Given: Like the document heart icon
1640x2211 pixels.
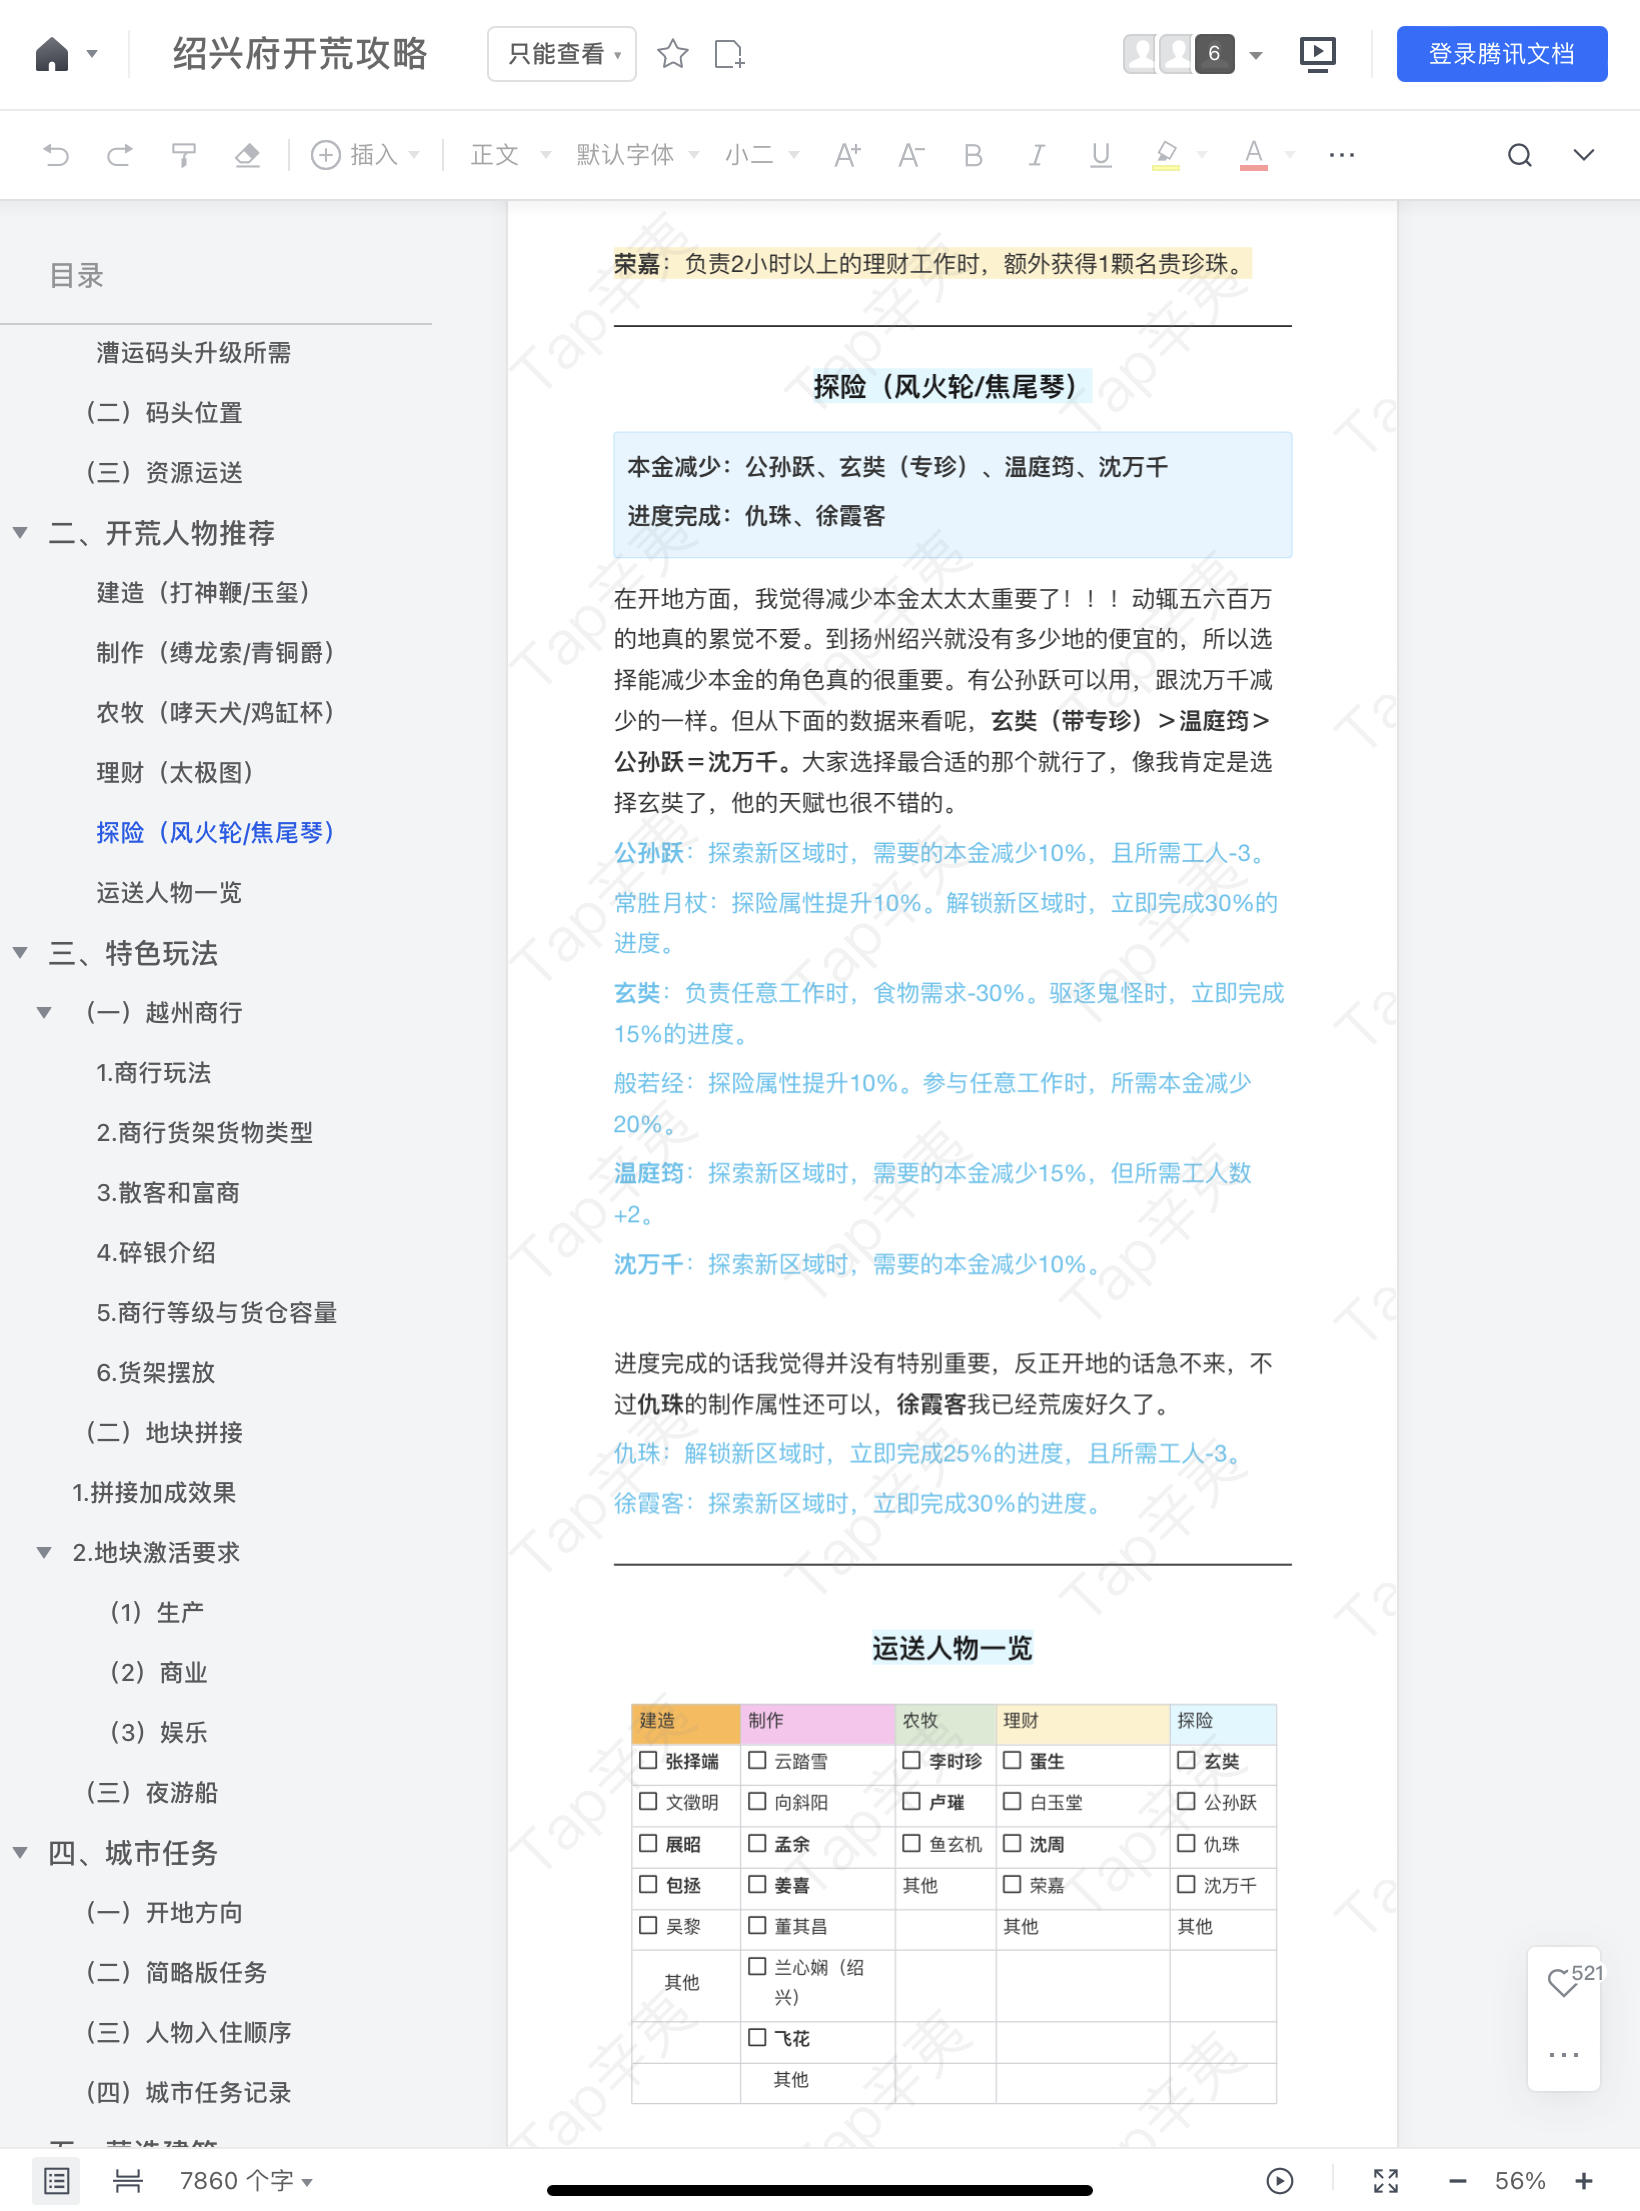Looking at the screenshot, I should click(1563, 1983).
